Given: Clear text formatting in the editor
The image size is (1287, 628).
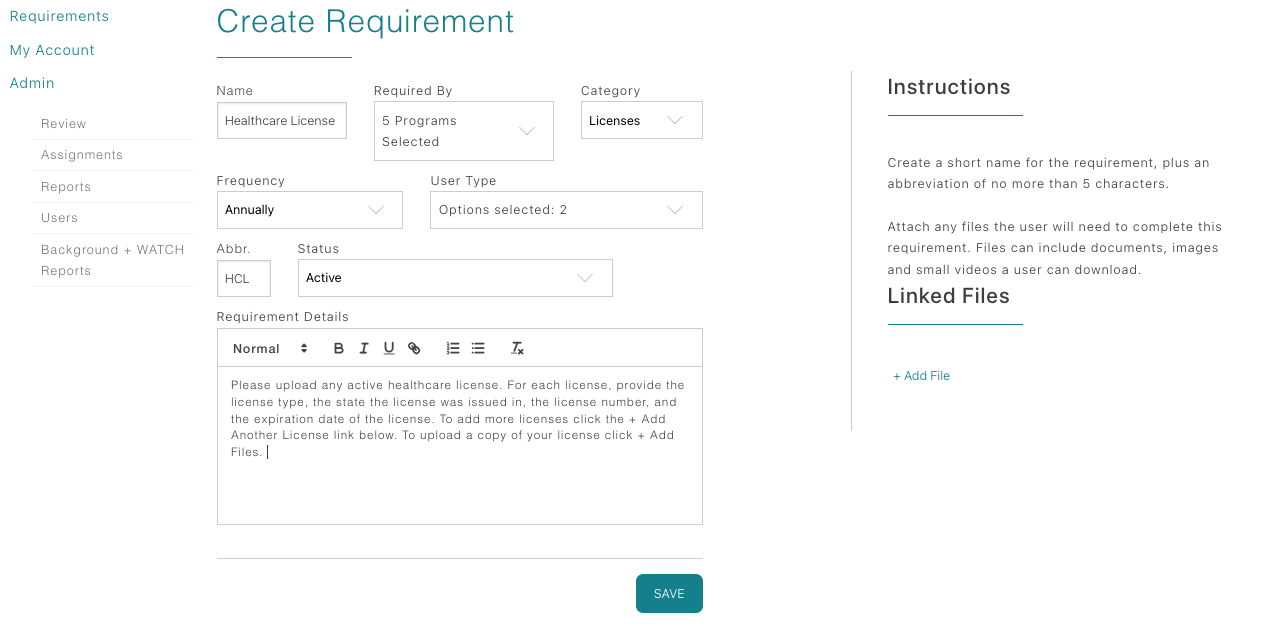Looking at the screenshot, I should tap(517, 348).
